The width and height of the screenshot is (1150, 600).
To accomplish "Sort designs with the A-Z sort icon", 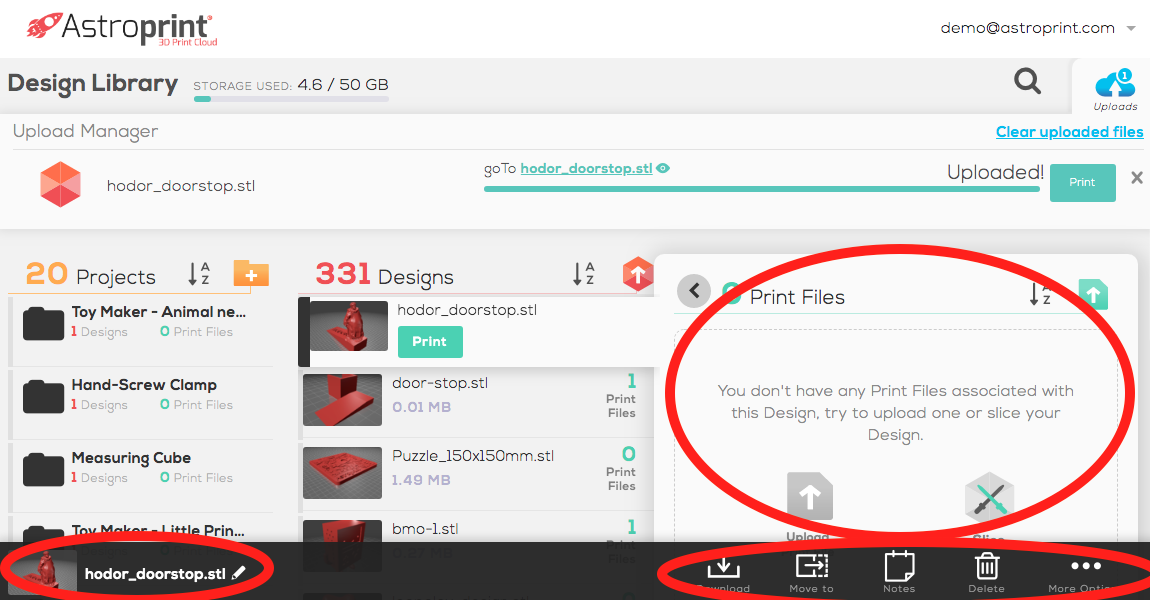I will (x=583, y=273).
